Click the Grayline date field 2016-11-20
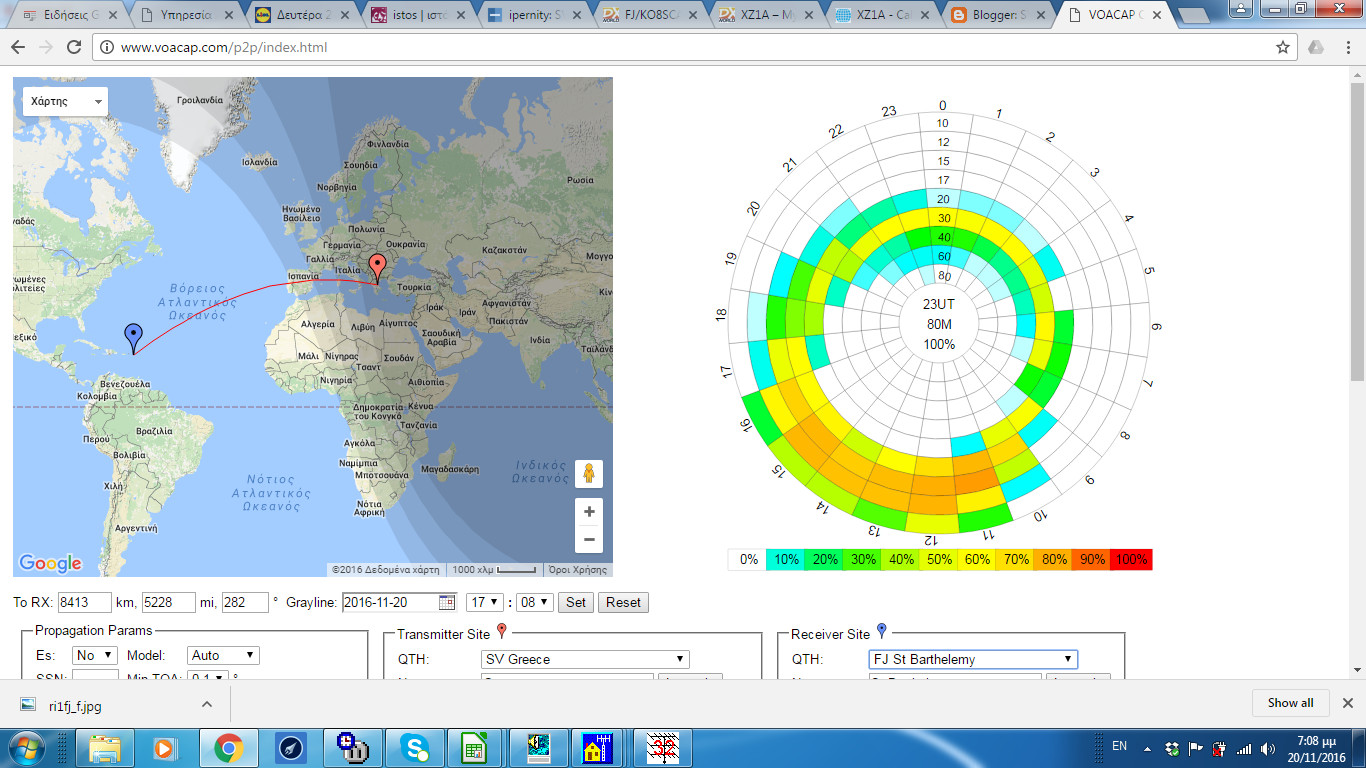This screenshot has height=768, width=1366. coord(390,602)
